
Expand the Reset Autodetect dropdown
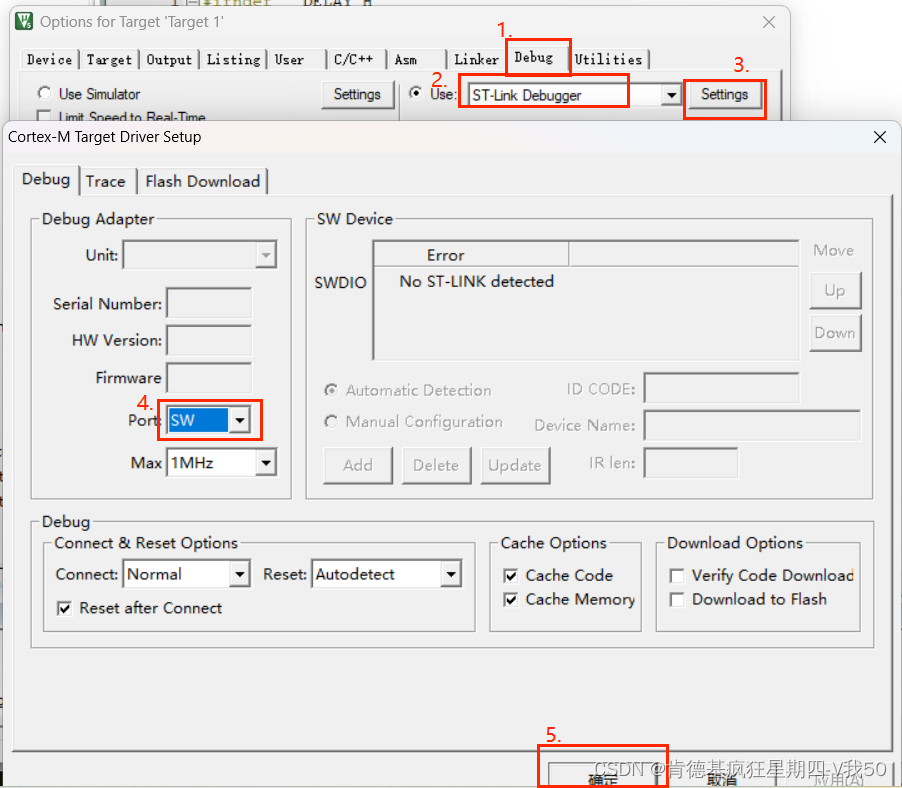(x=451, y=574)
